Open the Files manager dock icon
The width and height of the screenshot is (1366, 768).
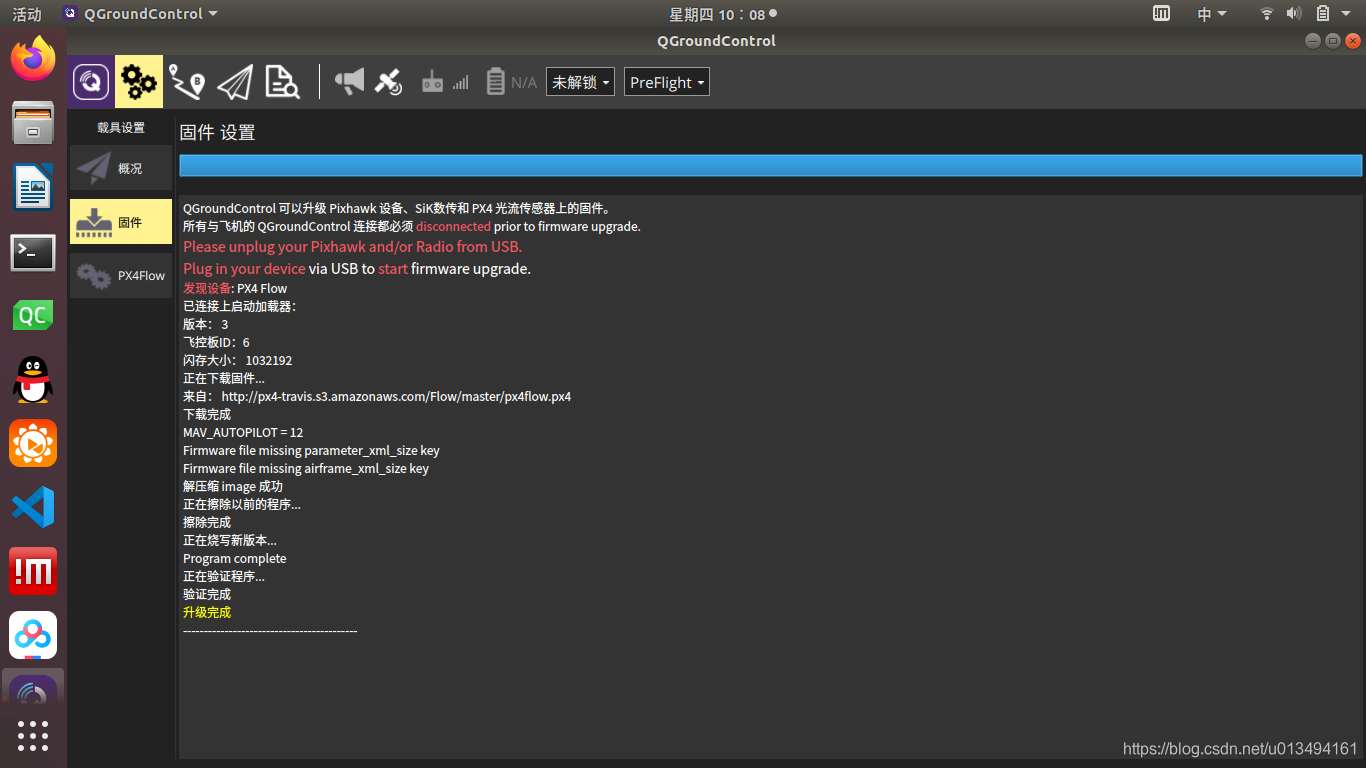pos(33,123)
